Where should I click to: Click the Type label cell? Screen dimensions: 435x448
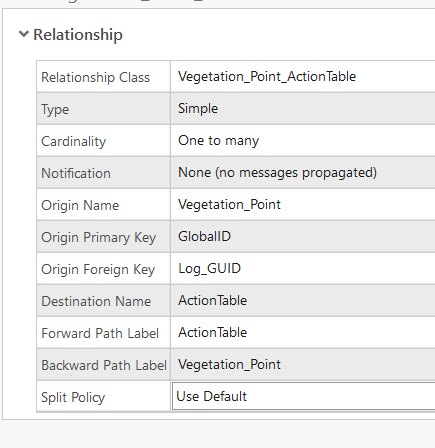pos(103,109)
